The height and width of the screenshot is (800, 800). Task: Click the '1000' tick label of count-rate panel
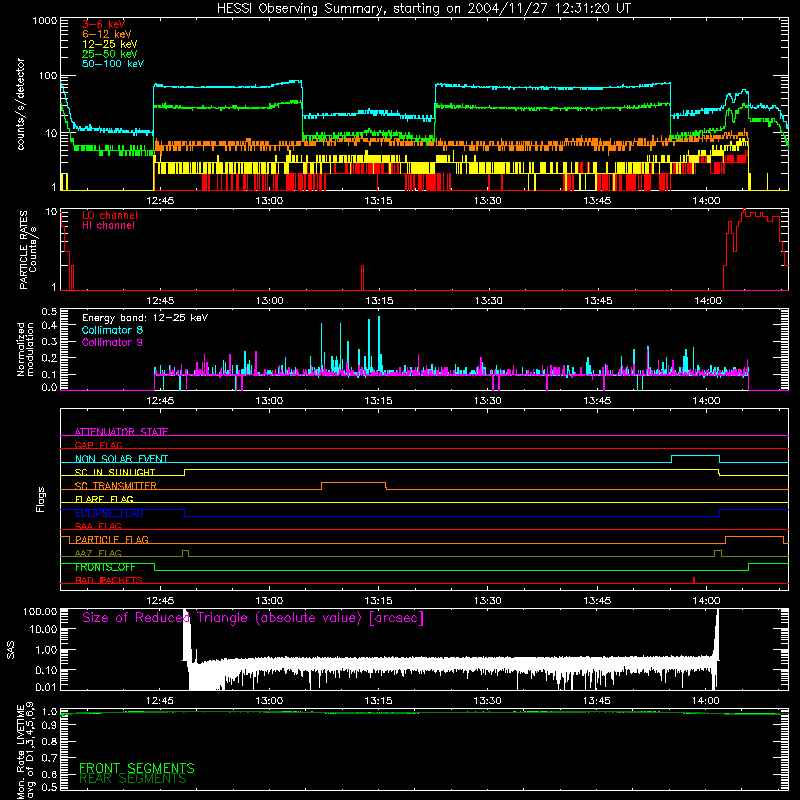click(44, 21)
